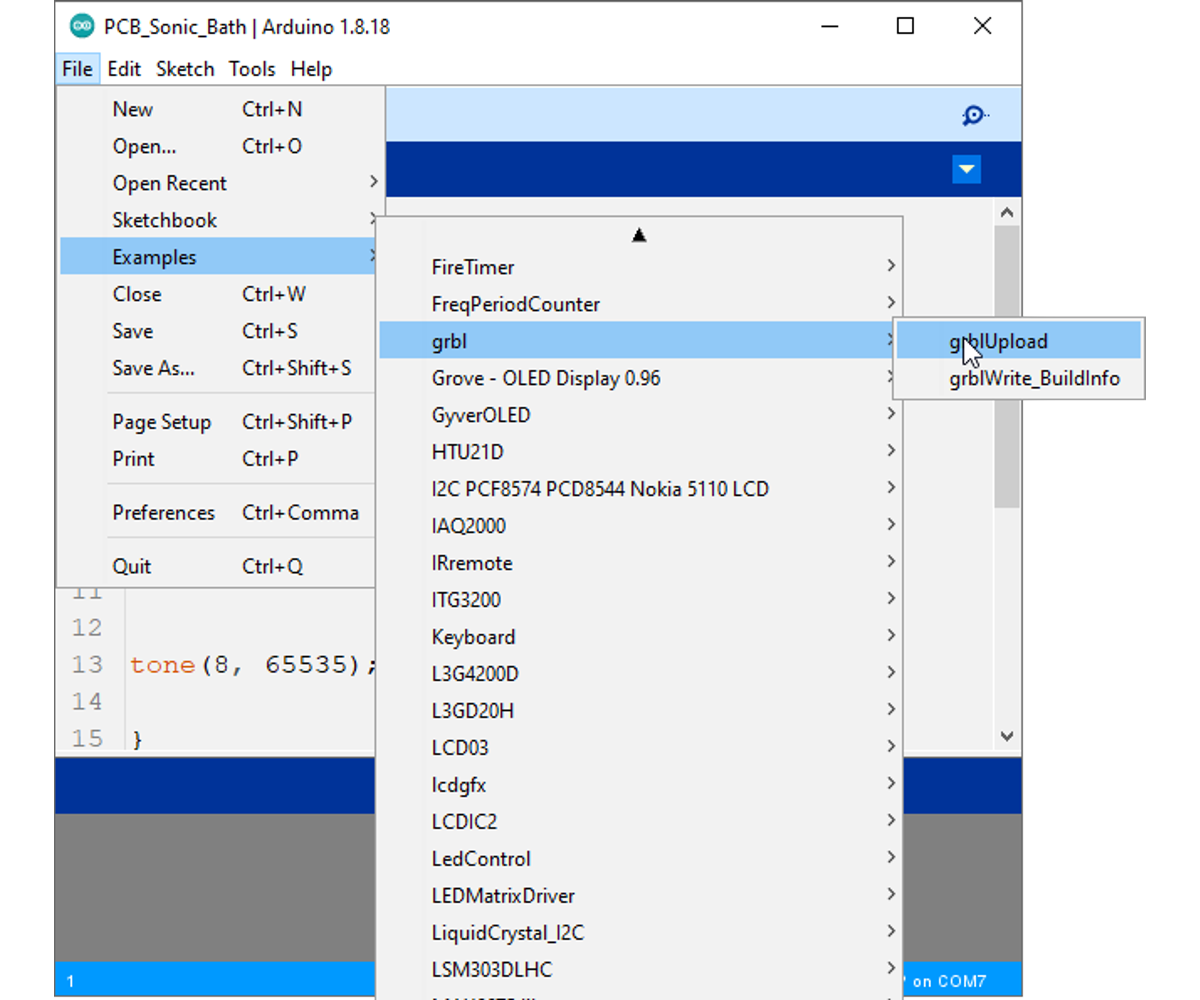The image size is (1200, 1000).
Task: Expand I2C PCF8574 PCD8544 Nokia 5110 LCD examples
Action: pos(640,490)
